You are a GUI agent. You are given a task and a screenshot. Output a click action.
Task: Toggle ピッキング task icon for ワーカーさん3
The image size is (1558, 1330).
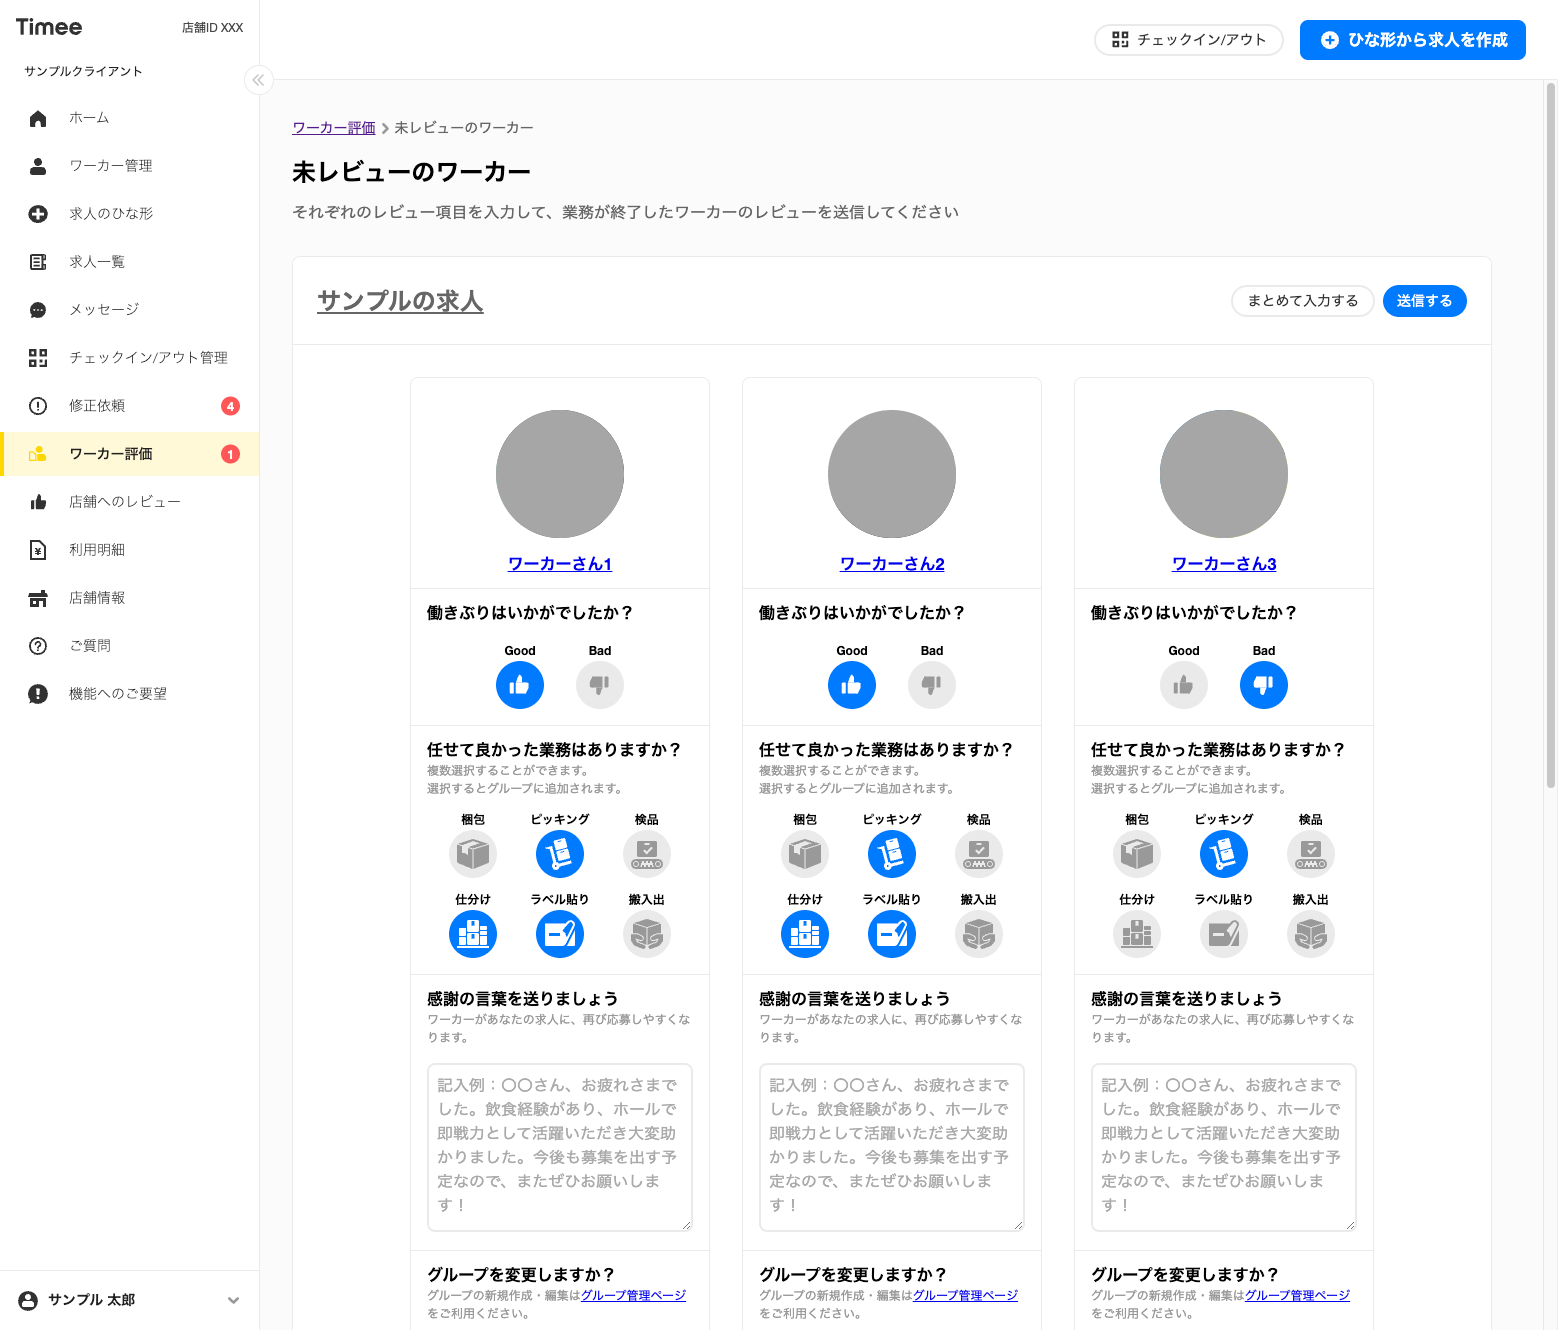(x=1224, y=854)
